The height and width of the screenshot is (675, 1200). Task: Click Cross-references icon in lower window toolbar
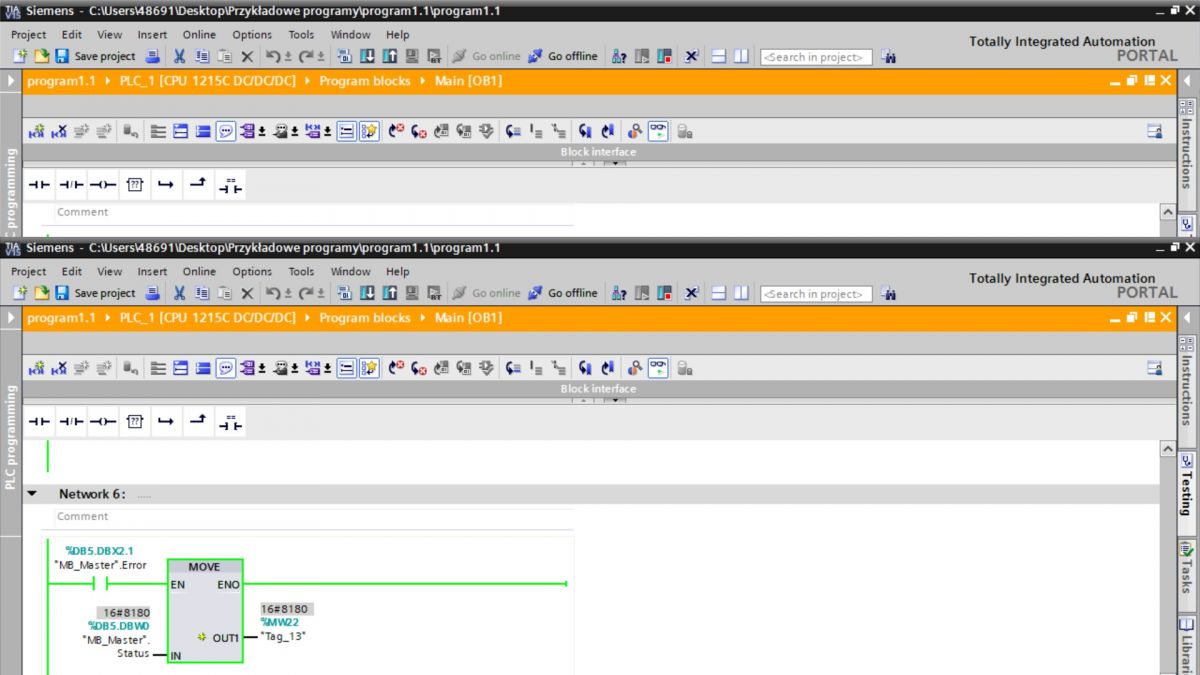[691, 293]
